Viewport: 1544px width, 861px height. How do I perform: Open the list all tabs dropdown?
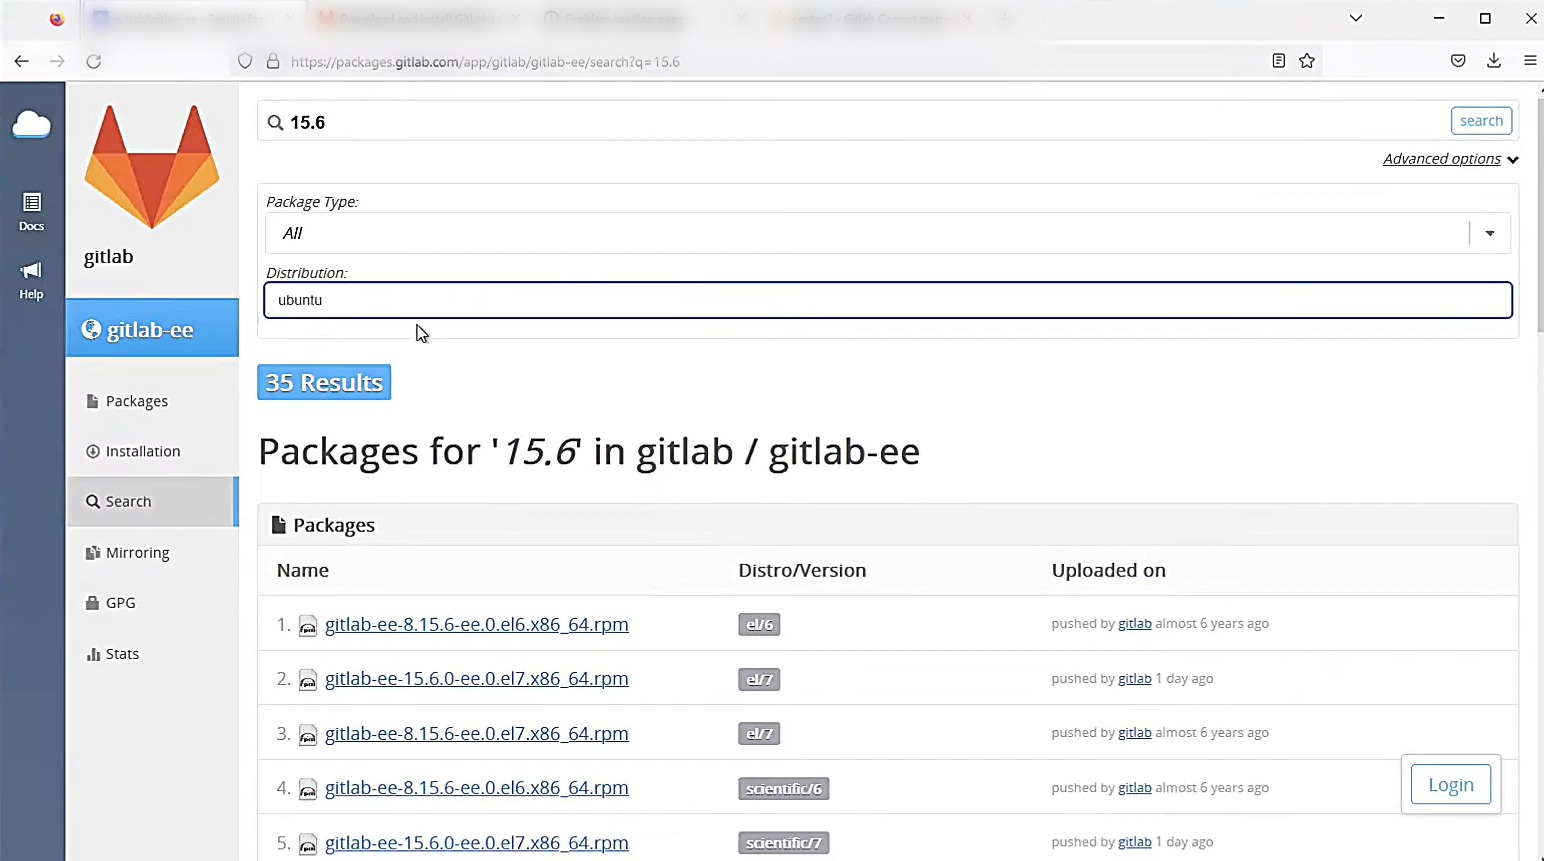click(x=1356, y=18)
